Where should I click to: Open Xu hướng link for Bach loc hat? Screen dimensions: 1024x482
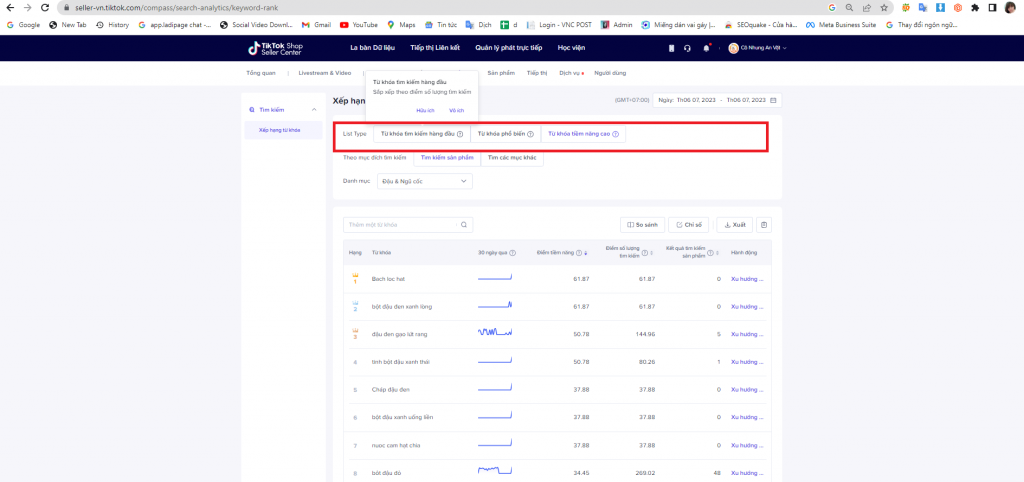(x=746, y=279)
